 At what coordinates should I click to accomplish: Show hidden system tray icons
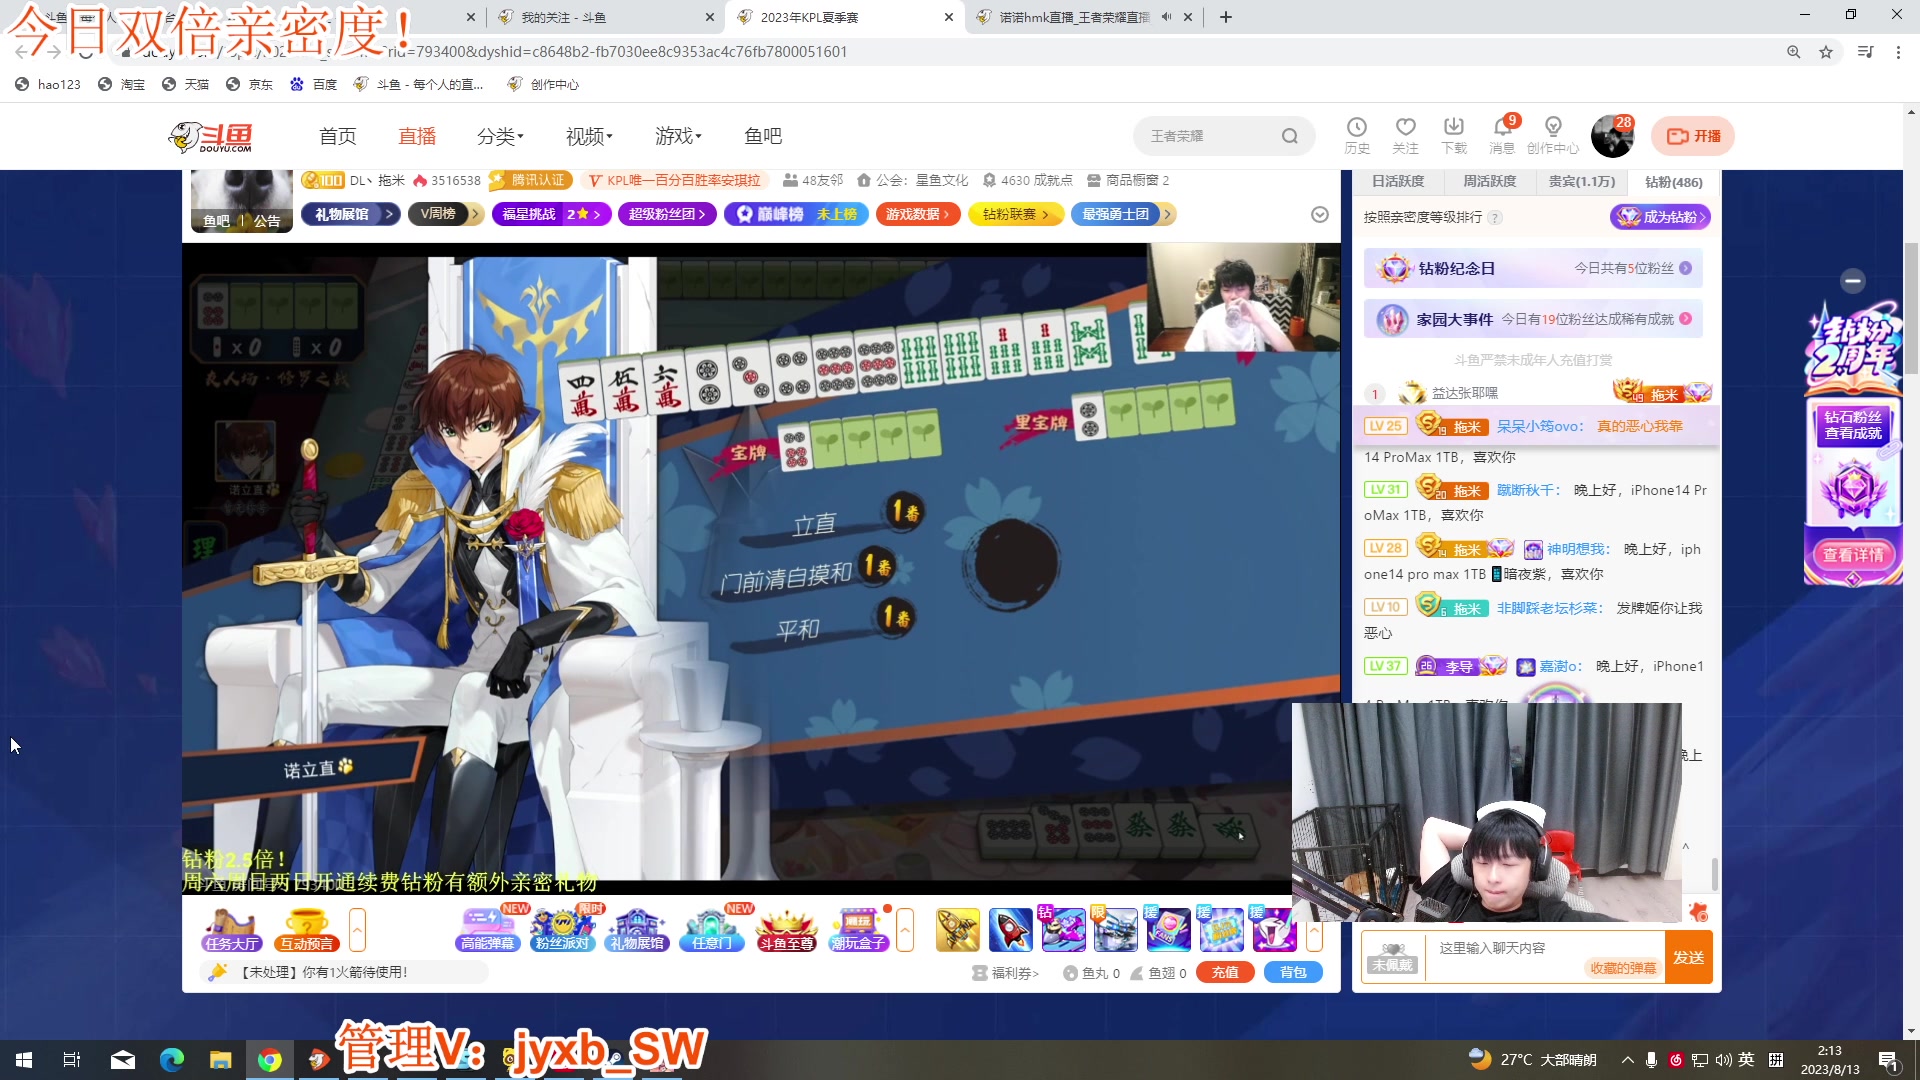point(1627,1060)
